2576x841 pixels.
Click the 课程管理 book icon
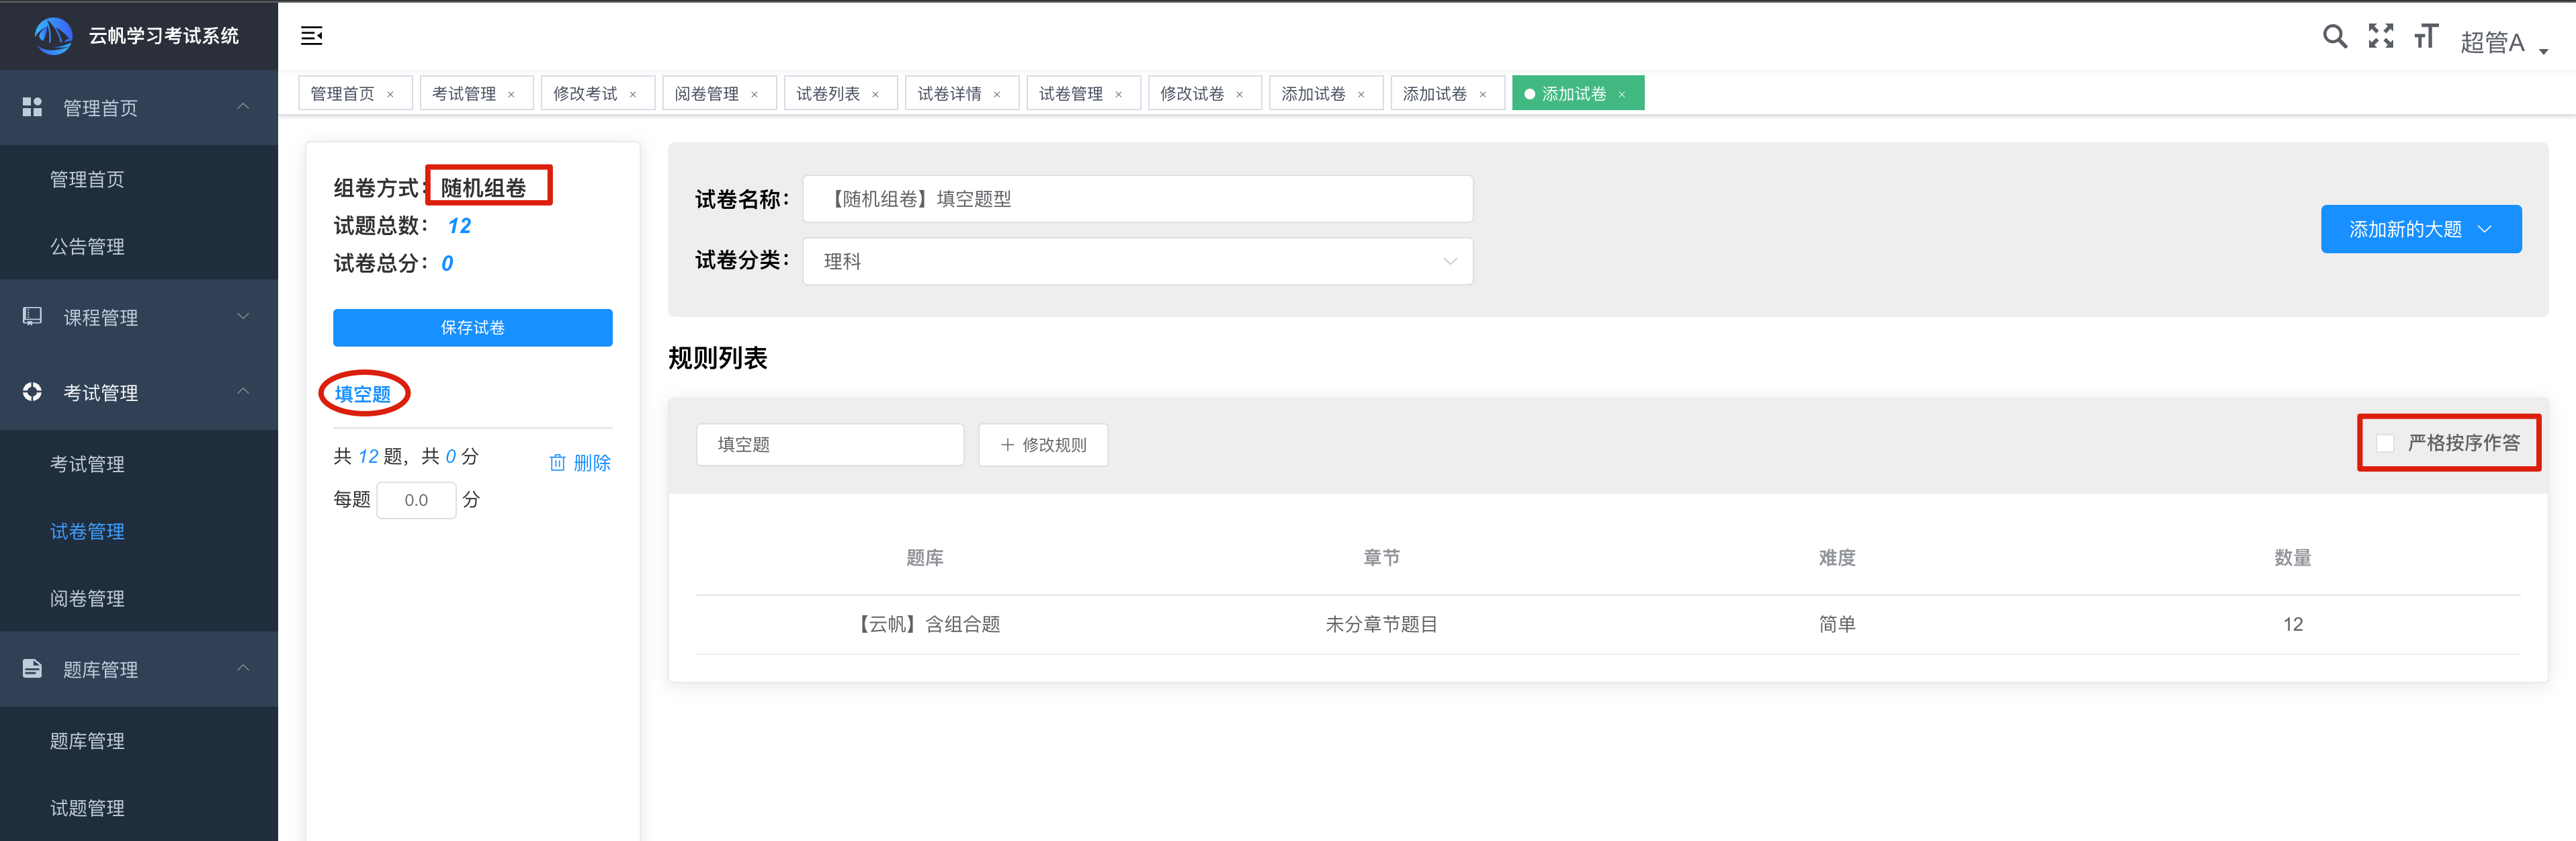coord(32,316)
